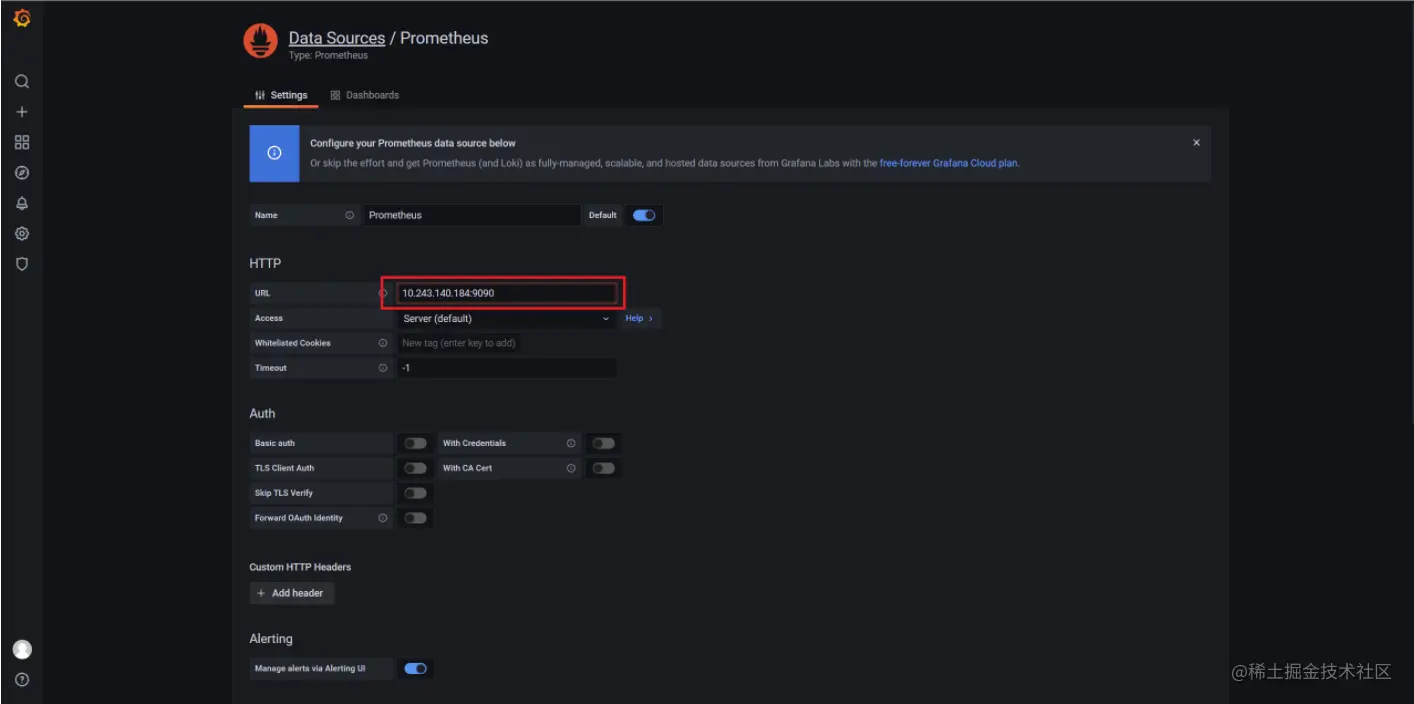Open the Explore compass icon
Screen dimensions: 1414x704
pos(22,173)
